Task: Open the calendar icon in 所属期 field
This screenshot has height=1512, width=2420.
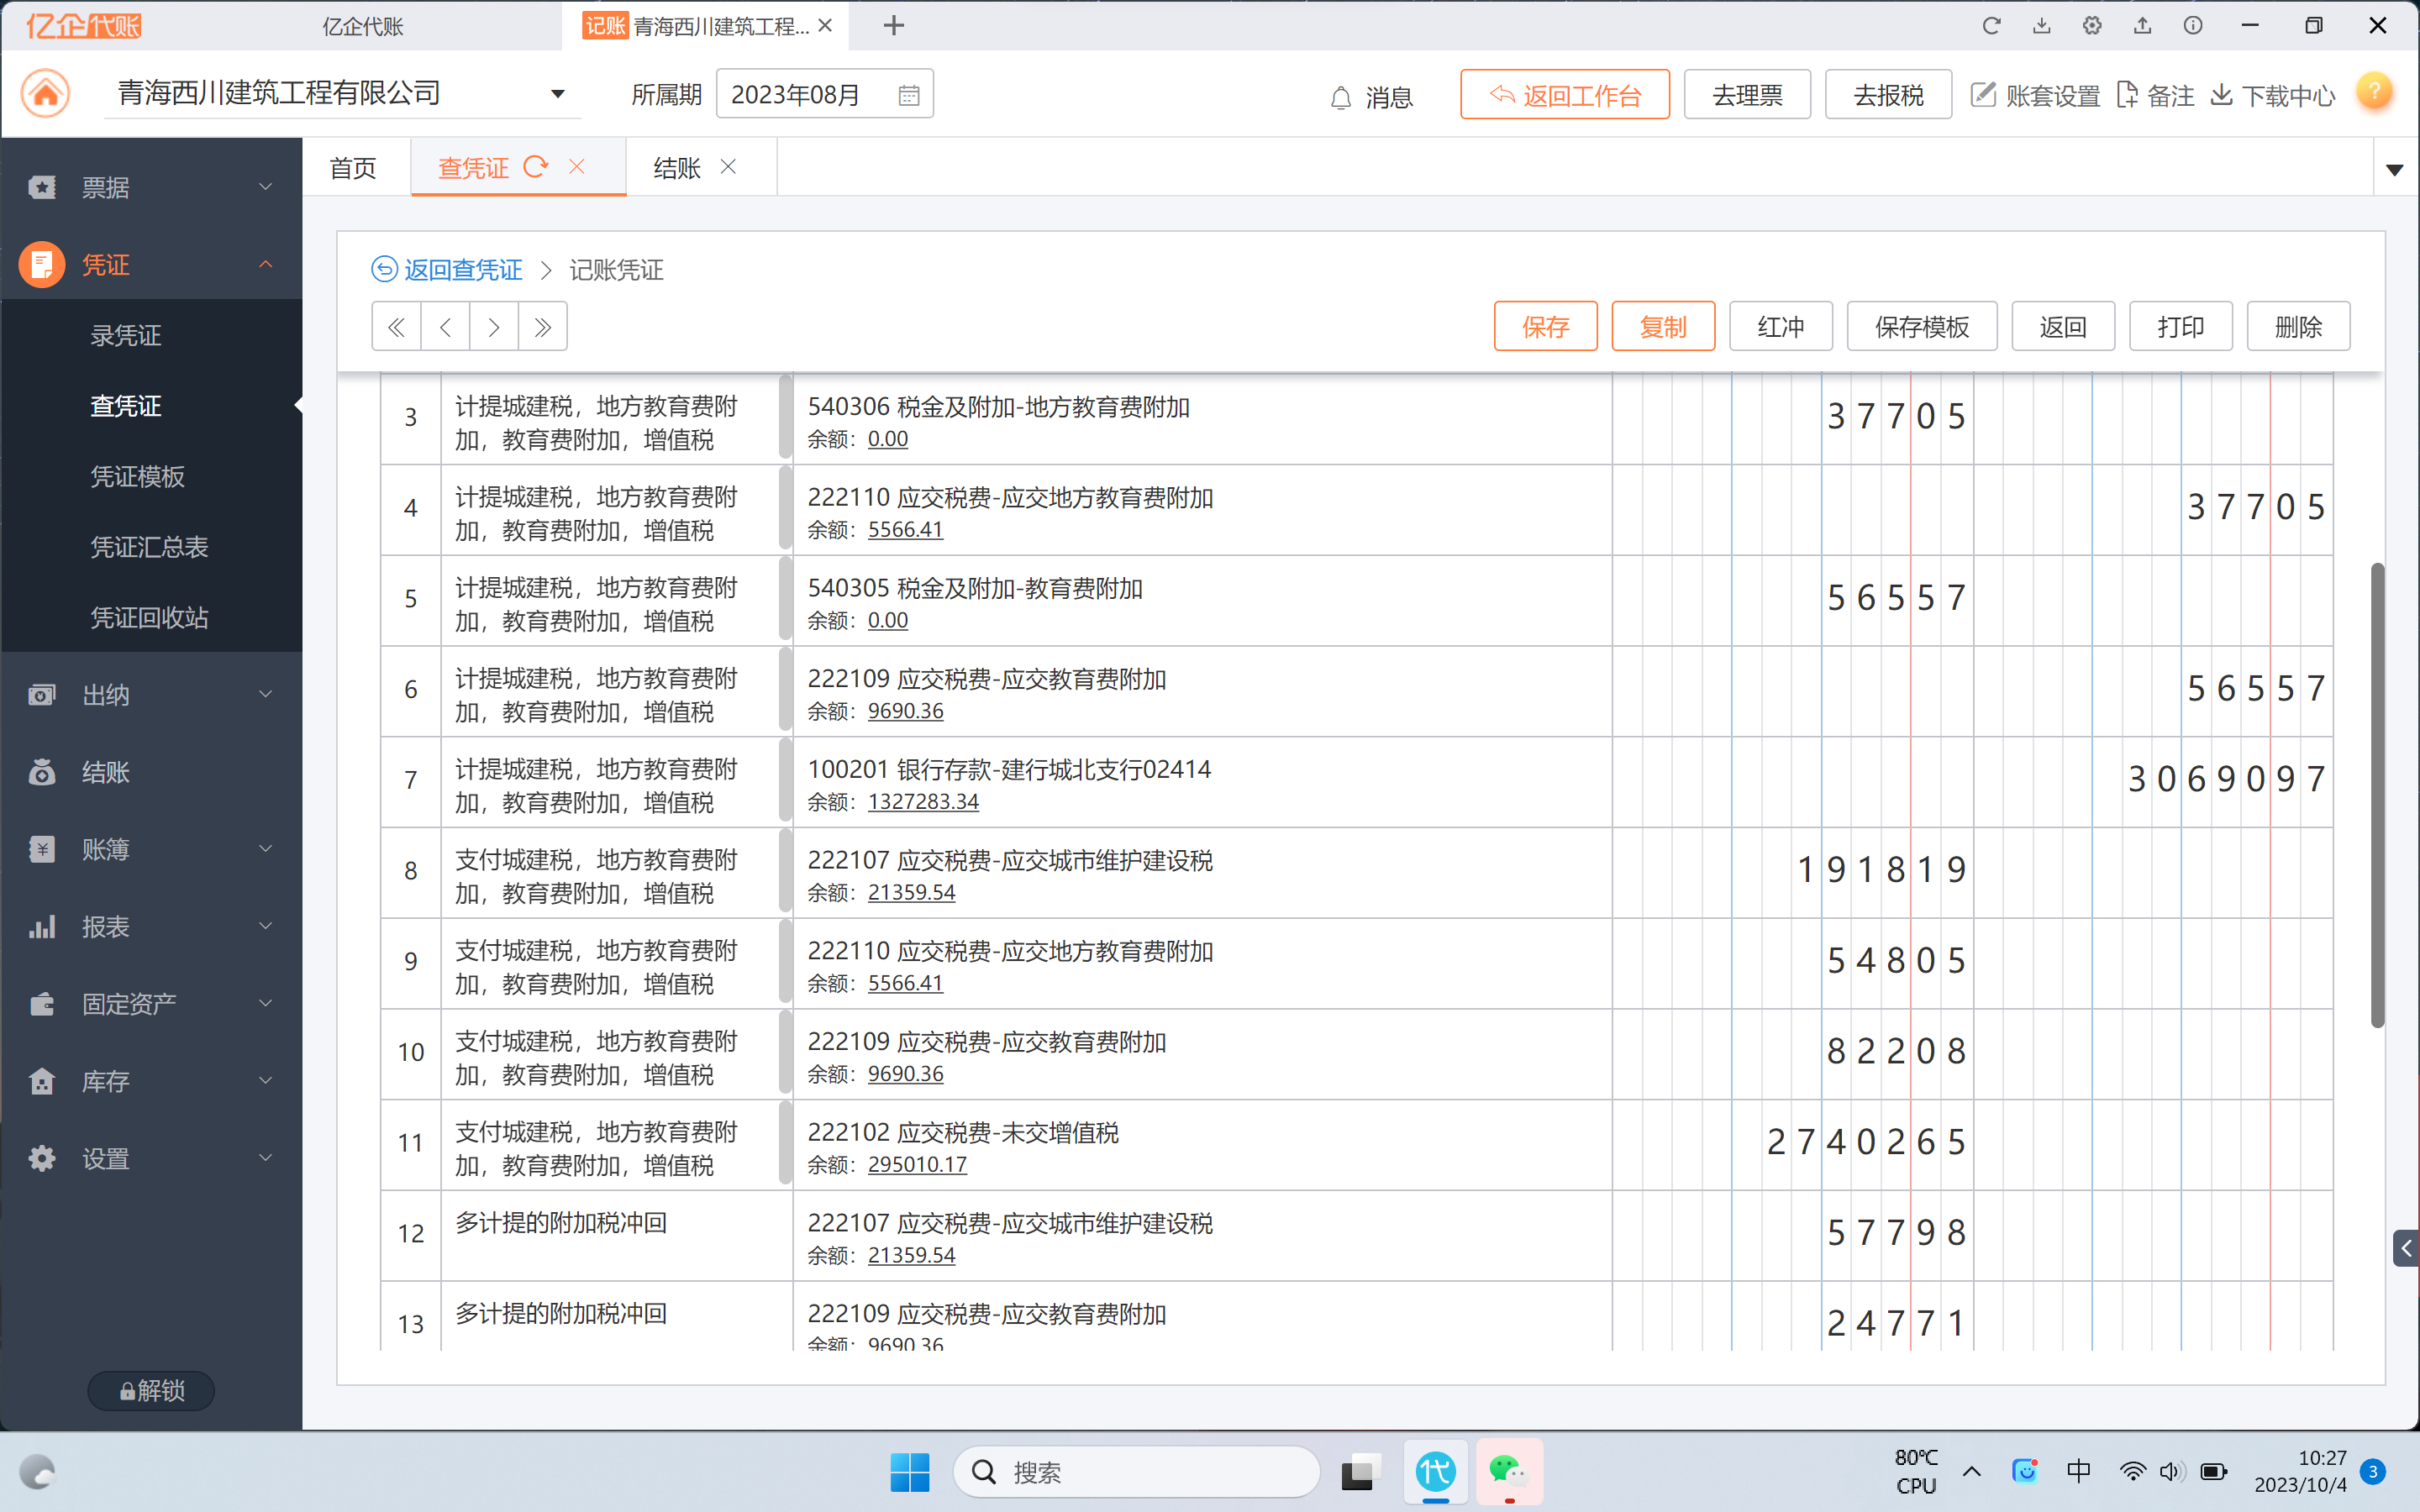Action: click(909, 95)
